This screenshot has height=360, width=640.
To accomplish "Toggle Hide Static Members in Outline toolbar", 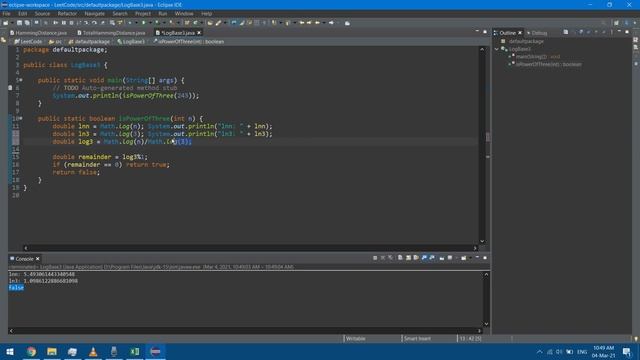I will click(589, 32).
